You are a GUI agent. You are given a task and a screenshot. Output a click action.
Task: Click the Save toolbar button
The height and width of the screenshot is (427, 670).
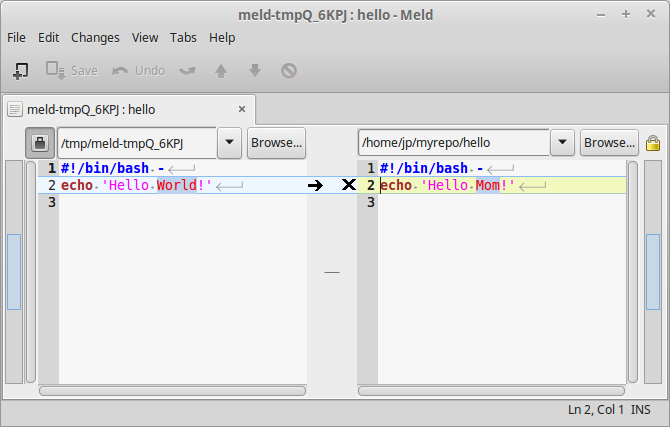[x=72, y=71]
